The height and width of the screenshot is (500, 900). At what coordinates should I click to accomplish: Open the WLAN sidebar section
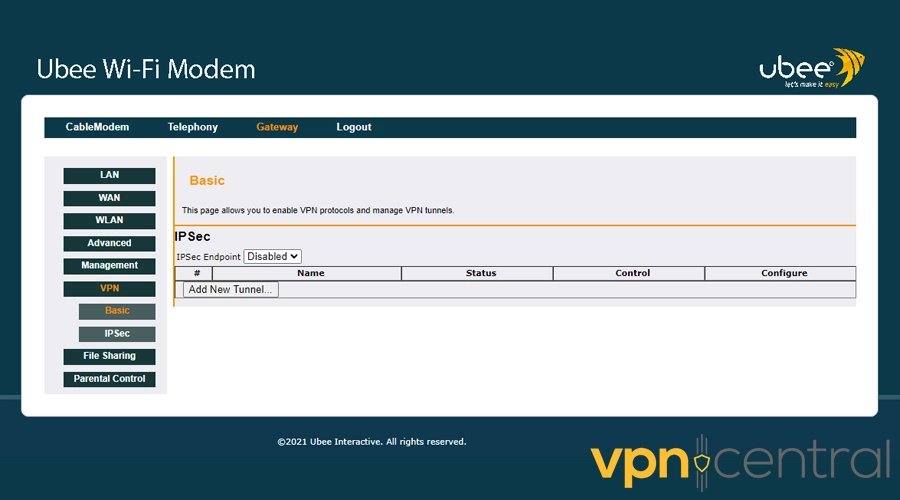pyautogui.click(x=109, y=220)
